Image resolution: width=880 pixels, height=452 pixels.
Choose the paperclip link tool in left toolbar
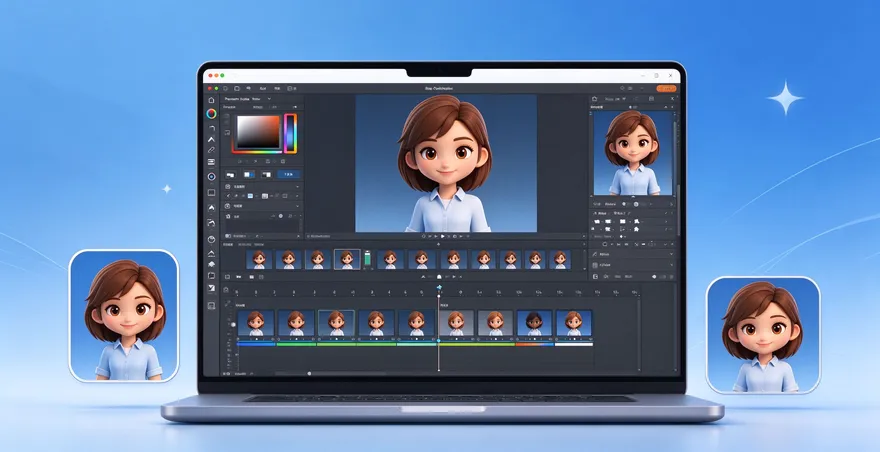point(211,150)
